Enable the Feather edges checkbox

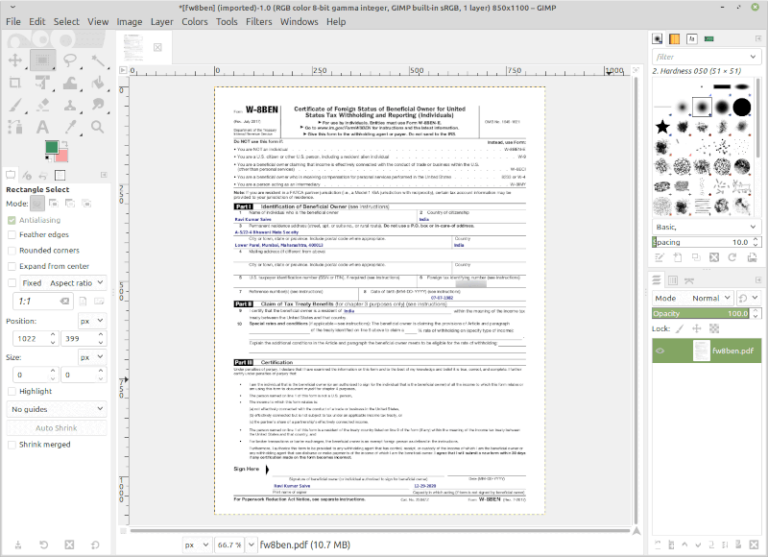(x=12, y=234)
